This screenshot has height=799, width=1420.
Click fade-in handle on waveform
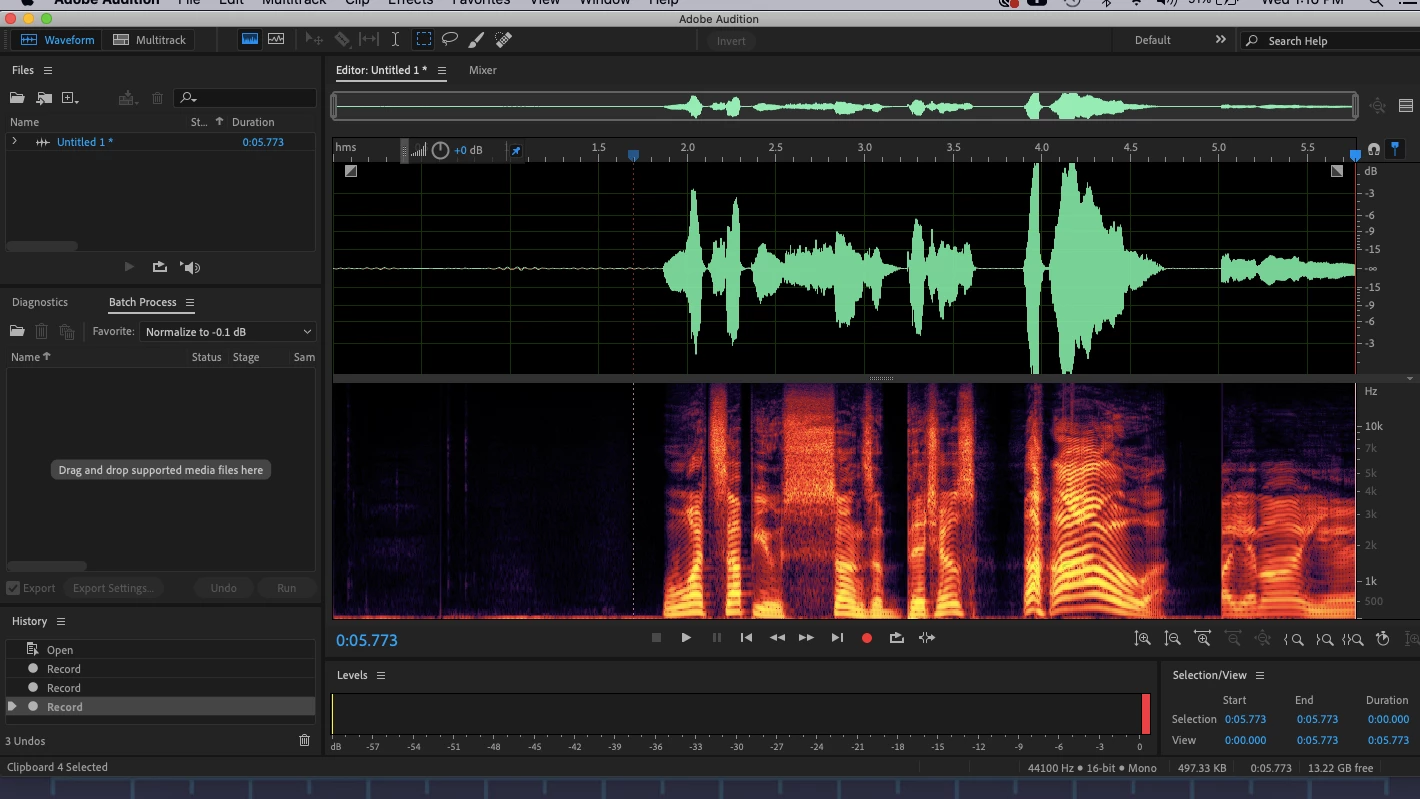point(351,171)
